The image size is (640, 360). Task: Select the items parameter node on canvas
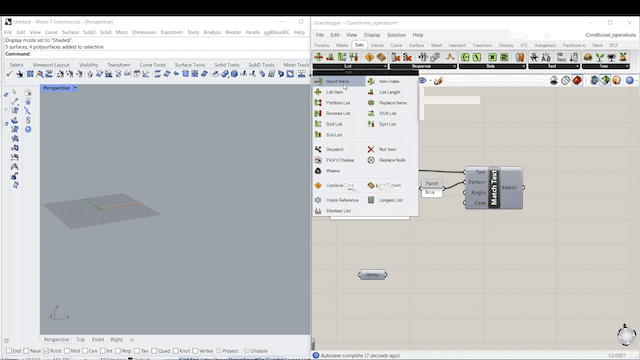click(x=372, y=275)
